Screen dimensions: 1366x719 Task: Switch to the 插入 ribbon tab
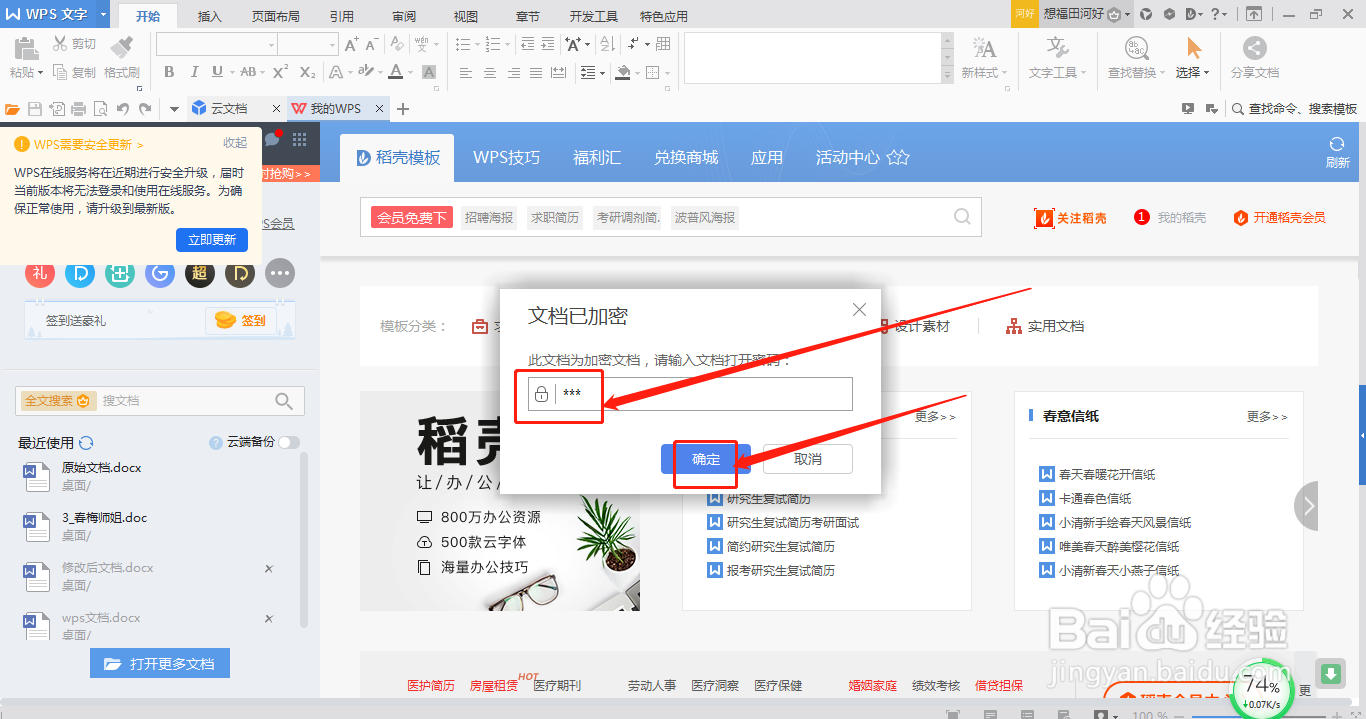click(208, 15)
